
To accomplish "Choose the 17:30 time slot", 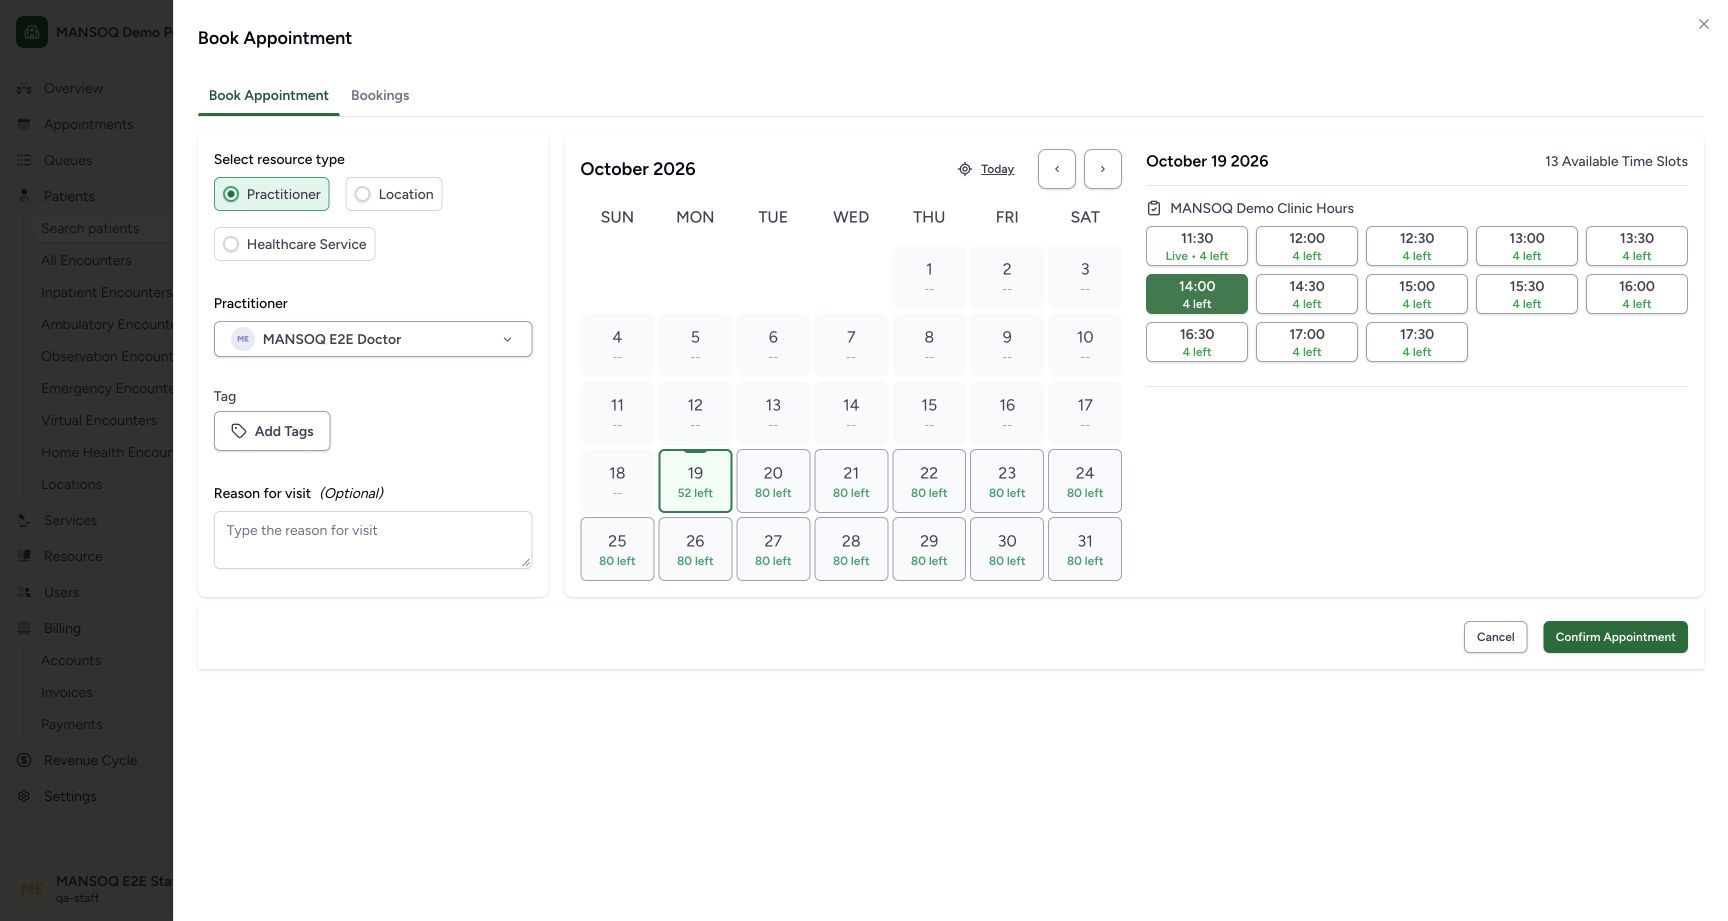I will point(1417,342).
